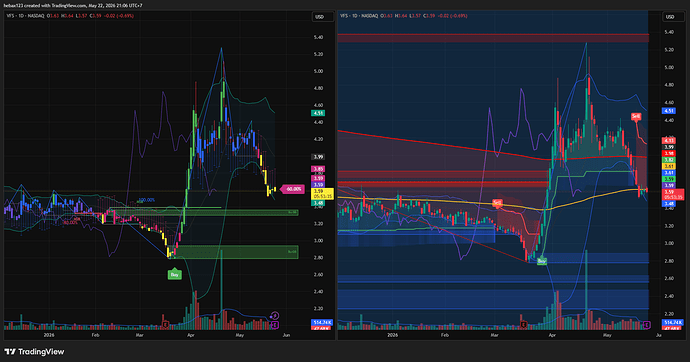The height and width of the screenshot is (362, 690).
Task: Click the lower green demand zone on left chart
Action: [x=233, y=252]
